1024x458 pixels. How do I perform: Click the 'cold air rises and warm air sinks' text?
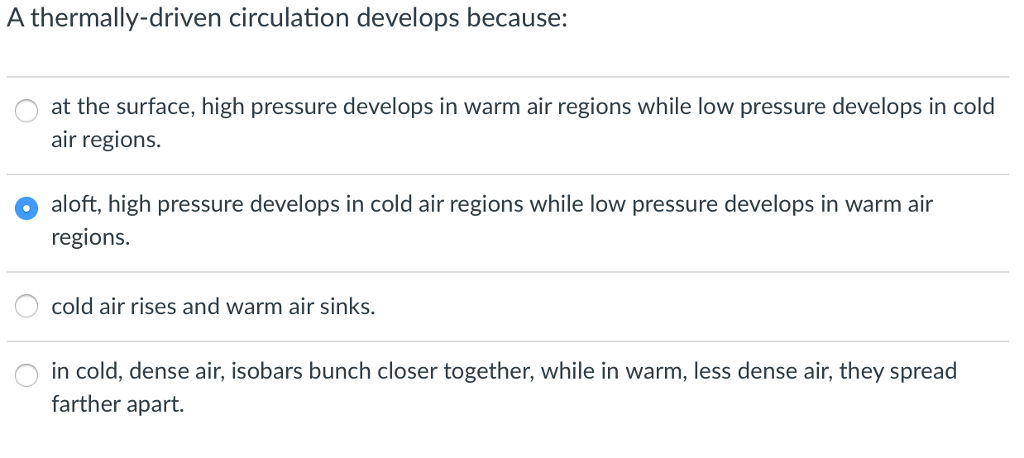(213, 307)
